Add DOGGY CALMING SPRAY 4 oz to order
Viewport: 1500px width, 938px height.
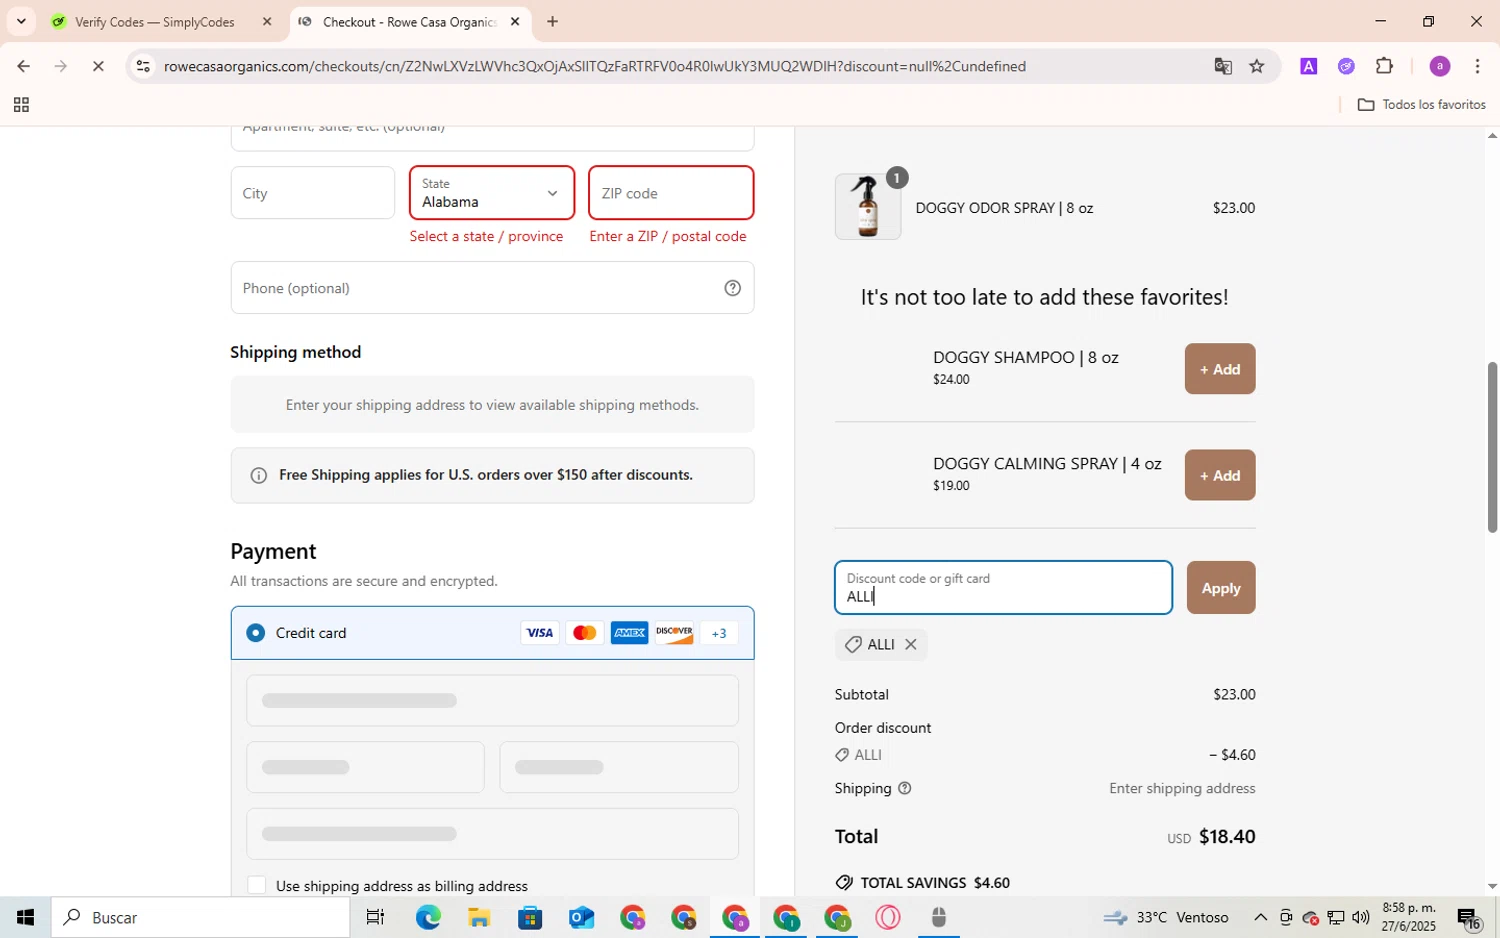(1220, 475)
